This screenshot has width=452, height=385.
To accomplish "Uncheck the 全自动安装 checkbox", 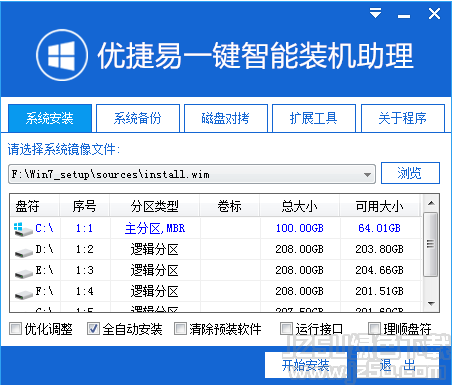I will 93,329.
